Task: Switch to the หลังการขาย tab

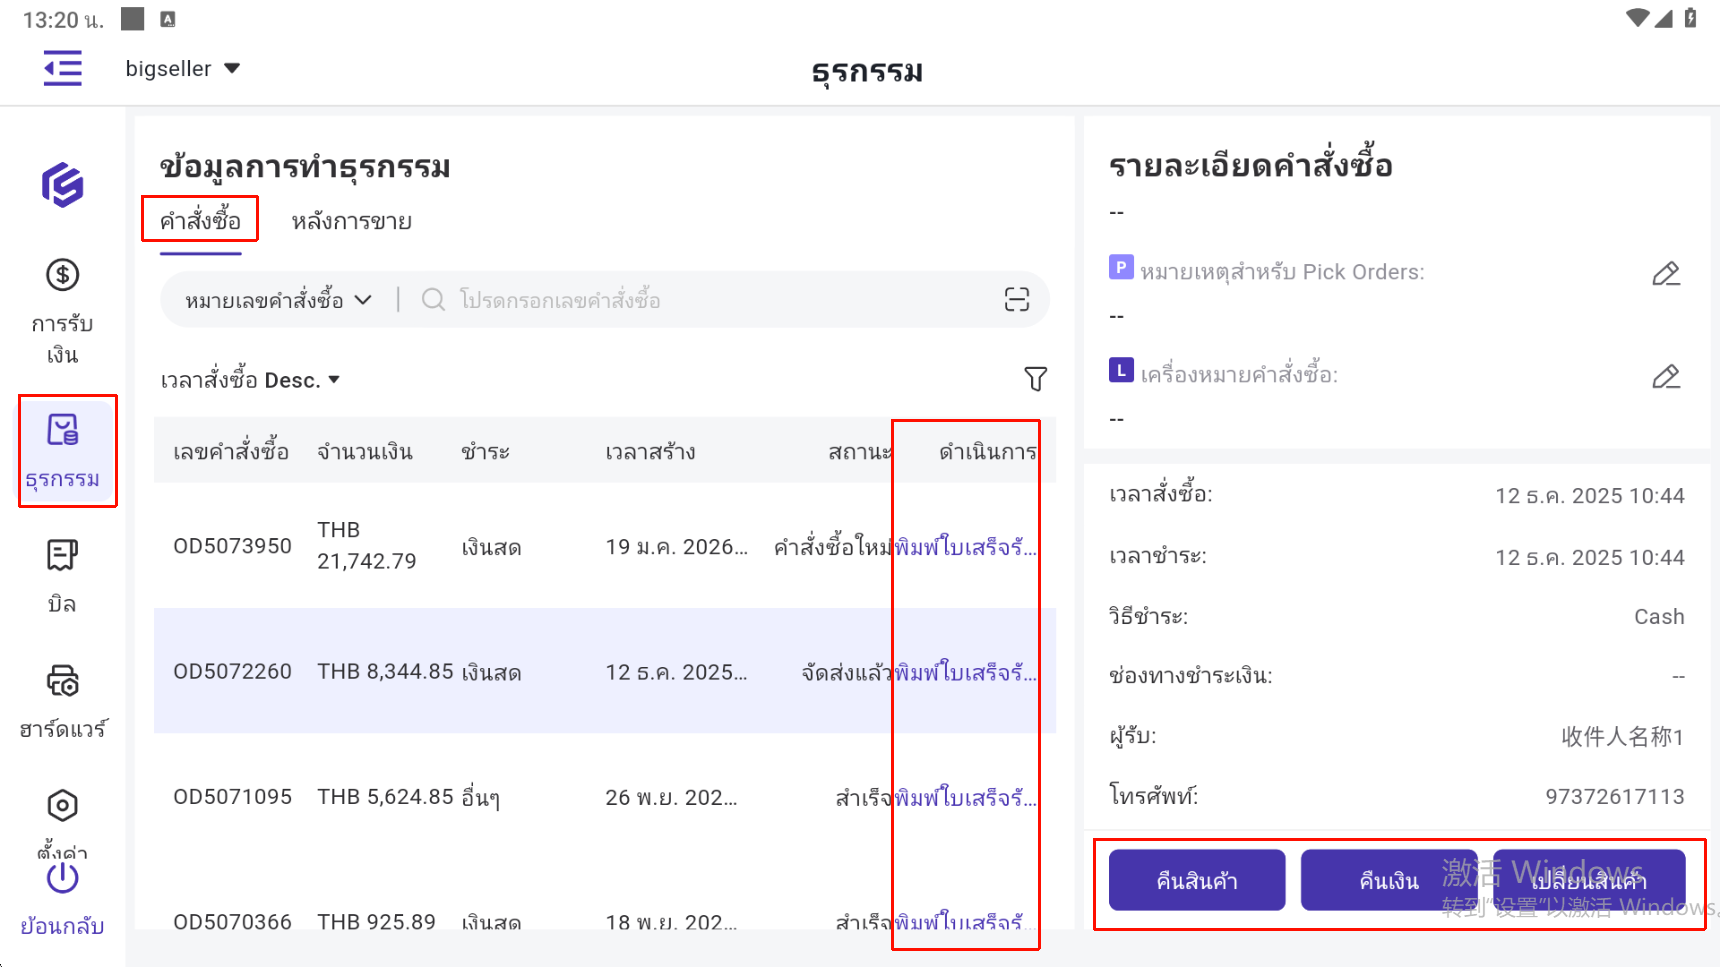Action: tap(351, 221)
